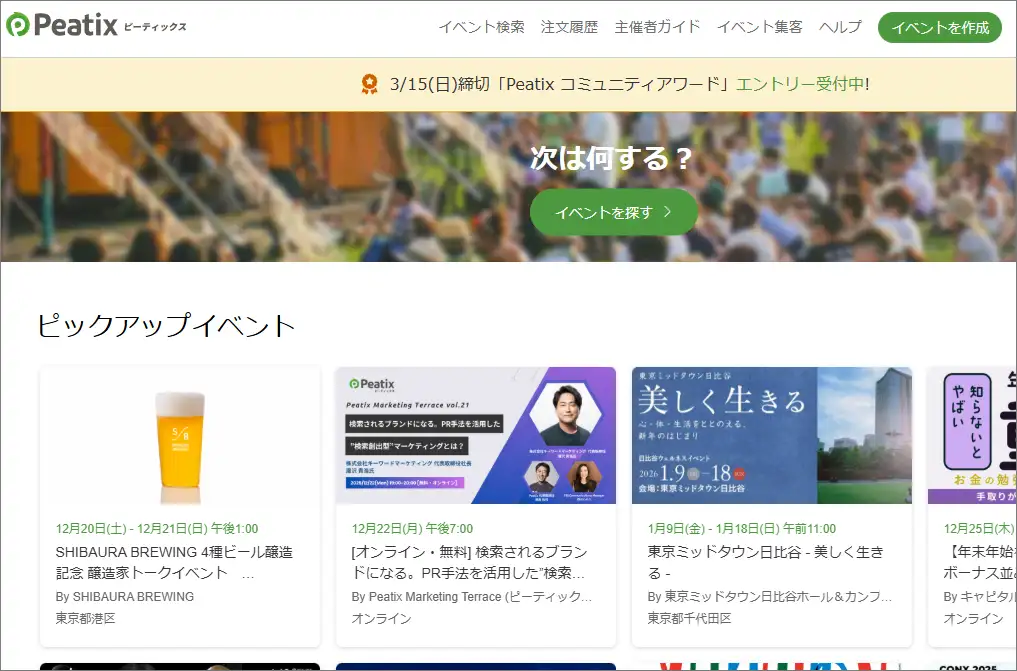Open Peatix Marketing Terrace vol.21 thumbnail
Image resolution: width=1017 pixels, height=671 pixels.
[x=475, y=435]
